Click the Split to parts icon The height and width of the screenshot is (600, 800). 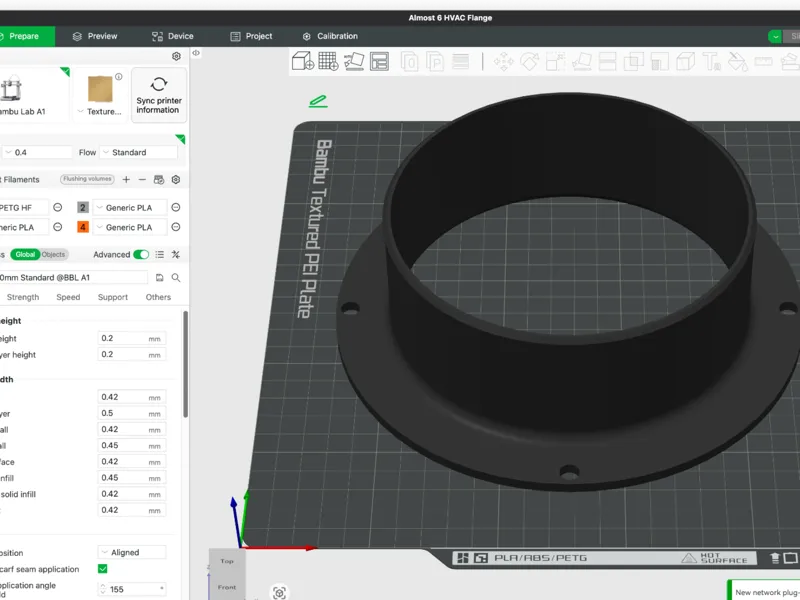(x=435, y=62)
